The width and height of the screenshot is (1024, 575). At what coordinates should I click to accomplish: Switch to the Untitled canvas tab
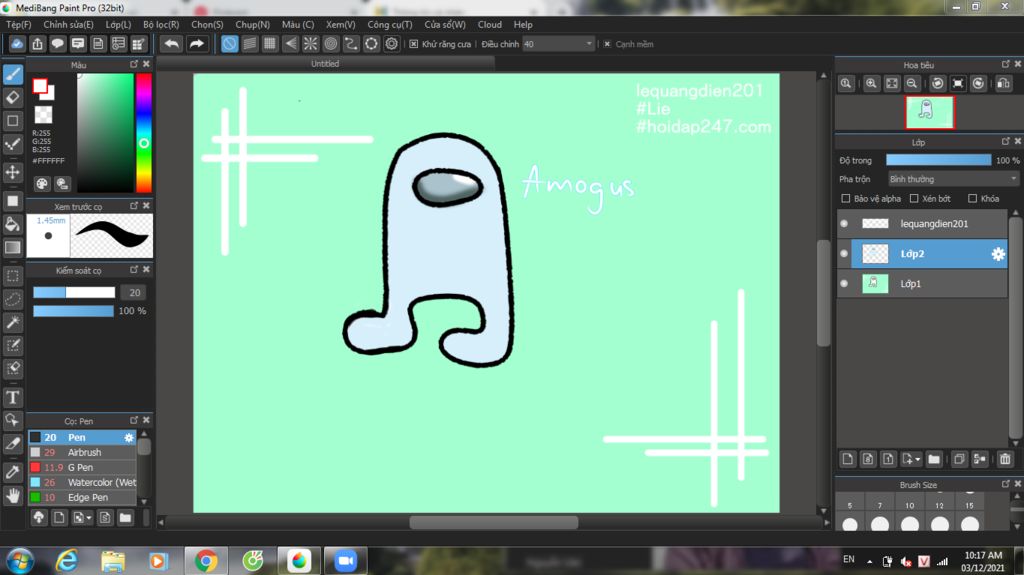pos(325,63)
